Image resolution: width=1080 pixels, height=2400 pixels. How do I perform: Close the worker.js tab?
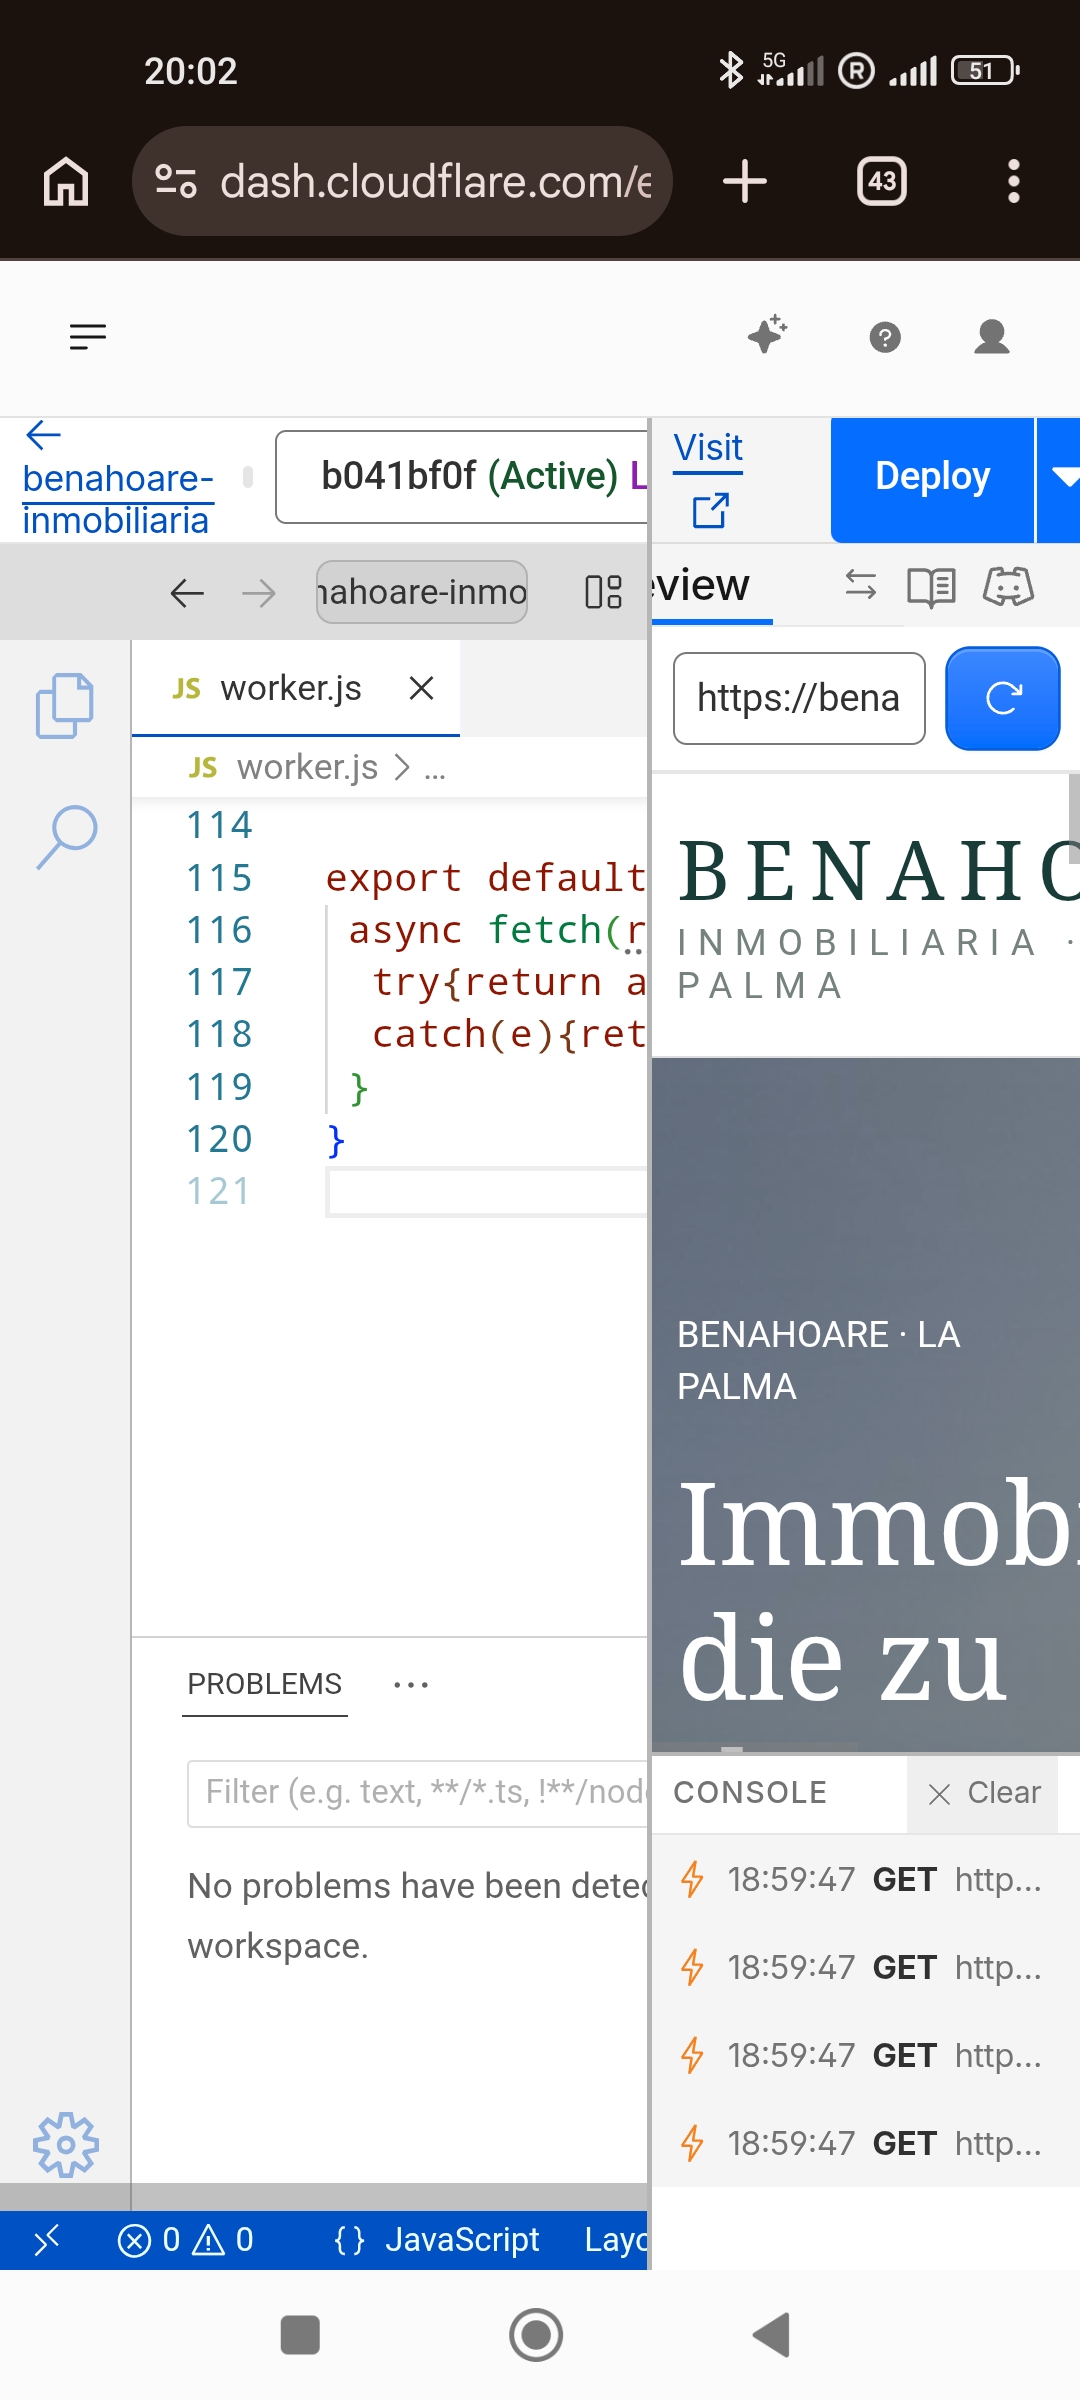coord(421,688)
